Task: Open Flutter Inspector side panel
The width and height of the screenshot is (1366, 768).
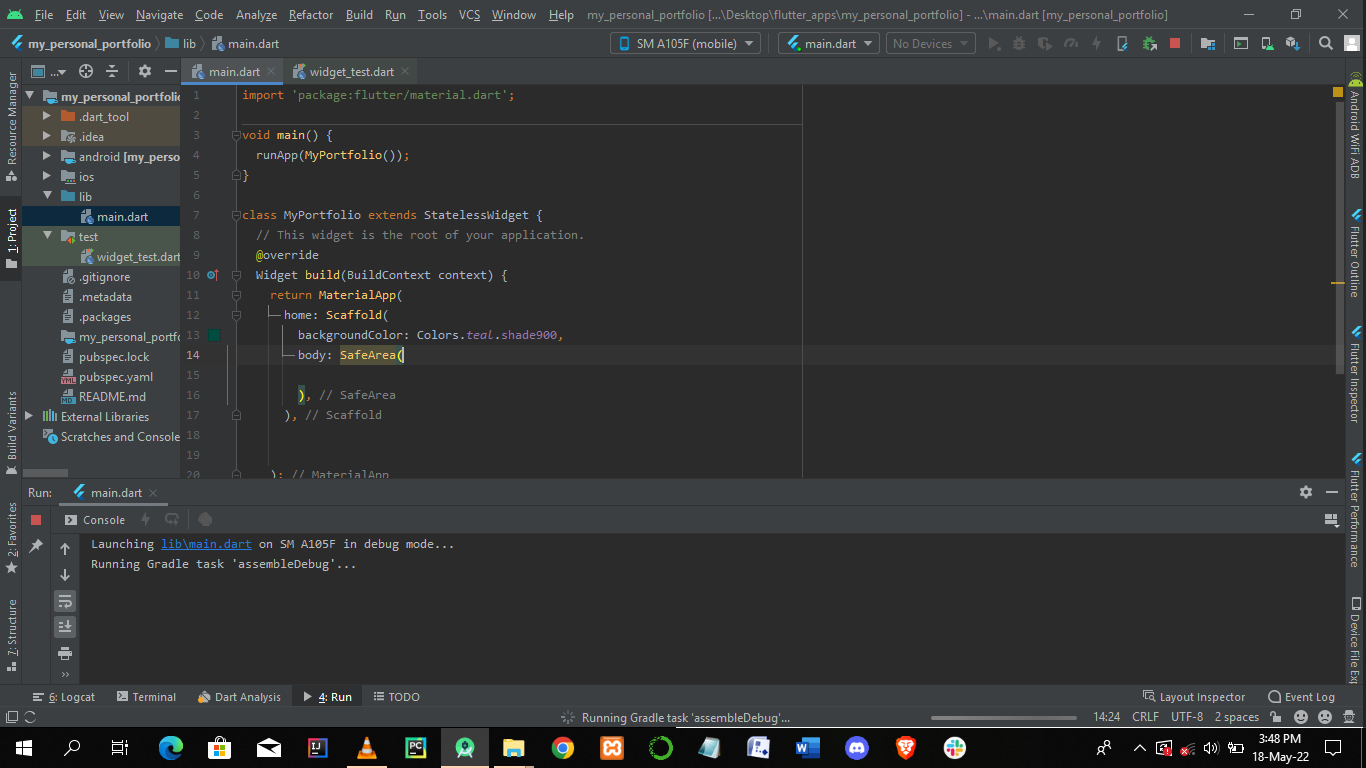Action: coord(1355,374)
